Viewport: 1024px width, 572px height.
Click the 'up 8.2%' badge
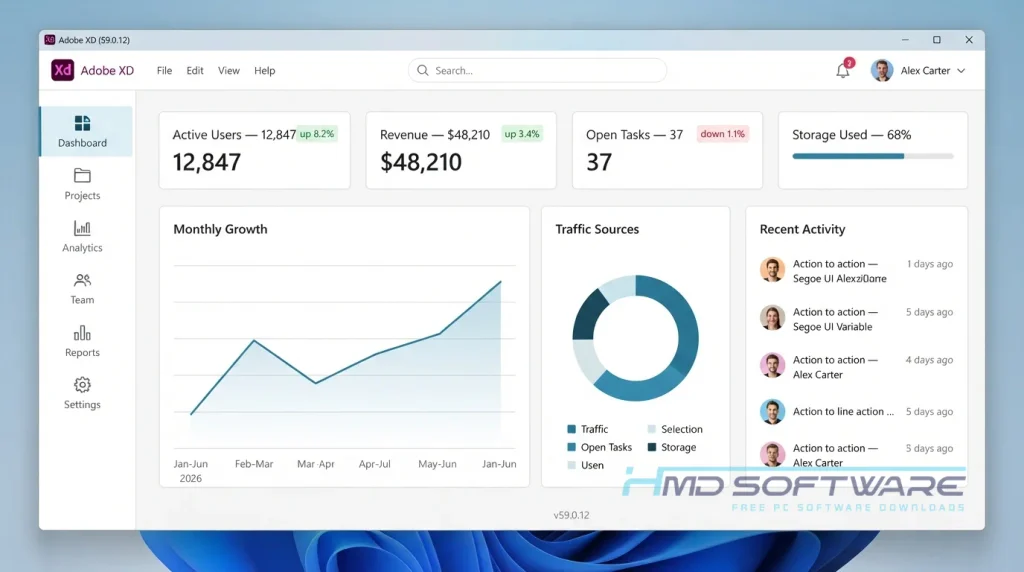tap(317, 134)
